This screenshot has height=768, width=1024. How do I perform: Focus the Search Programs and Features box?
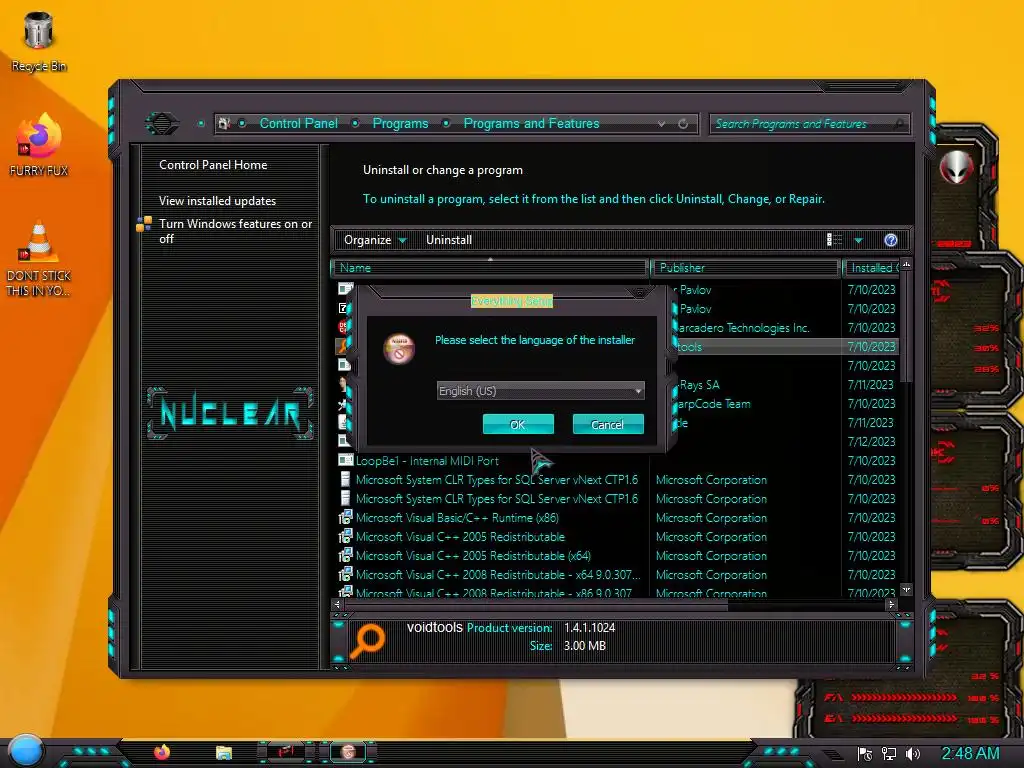(809, 123)
